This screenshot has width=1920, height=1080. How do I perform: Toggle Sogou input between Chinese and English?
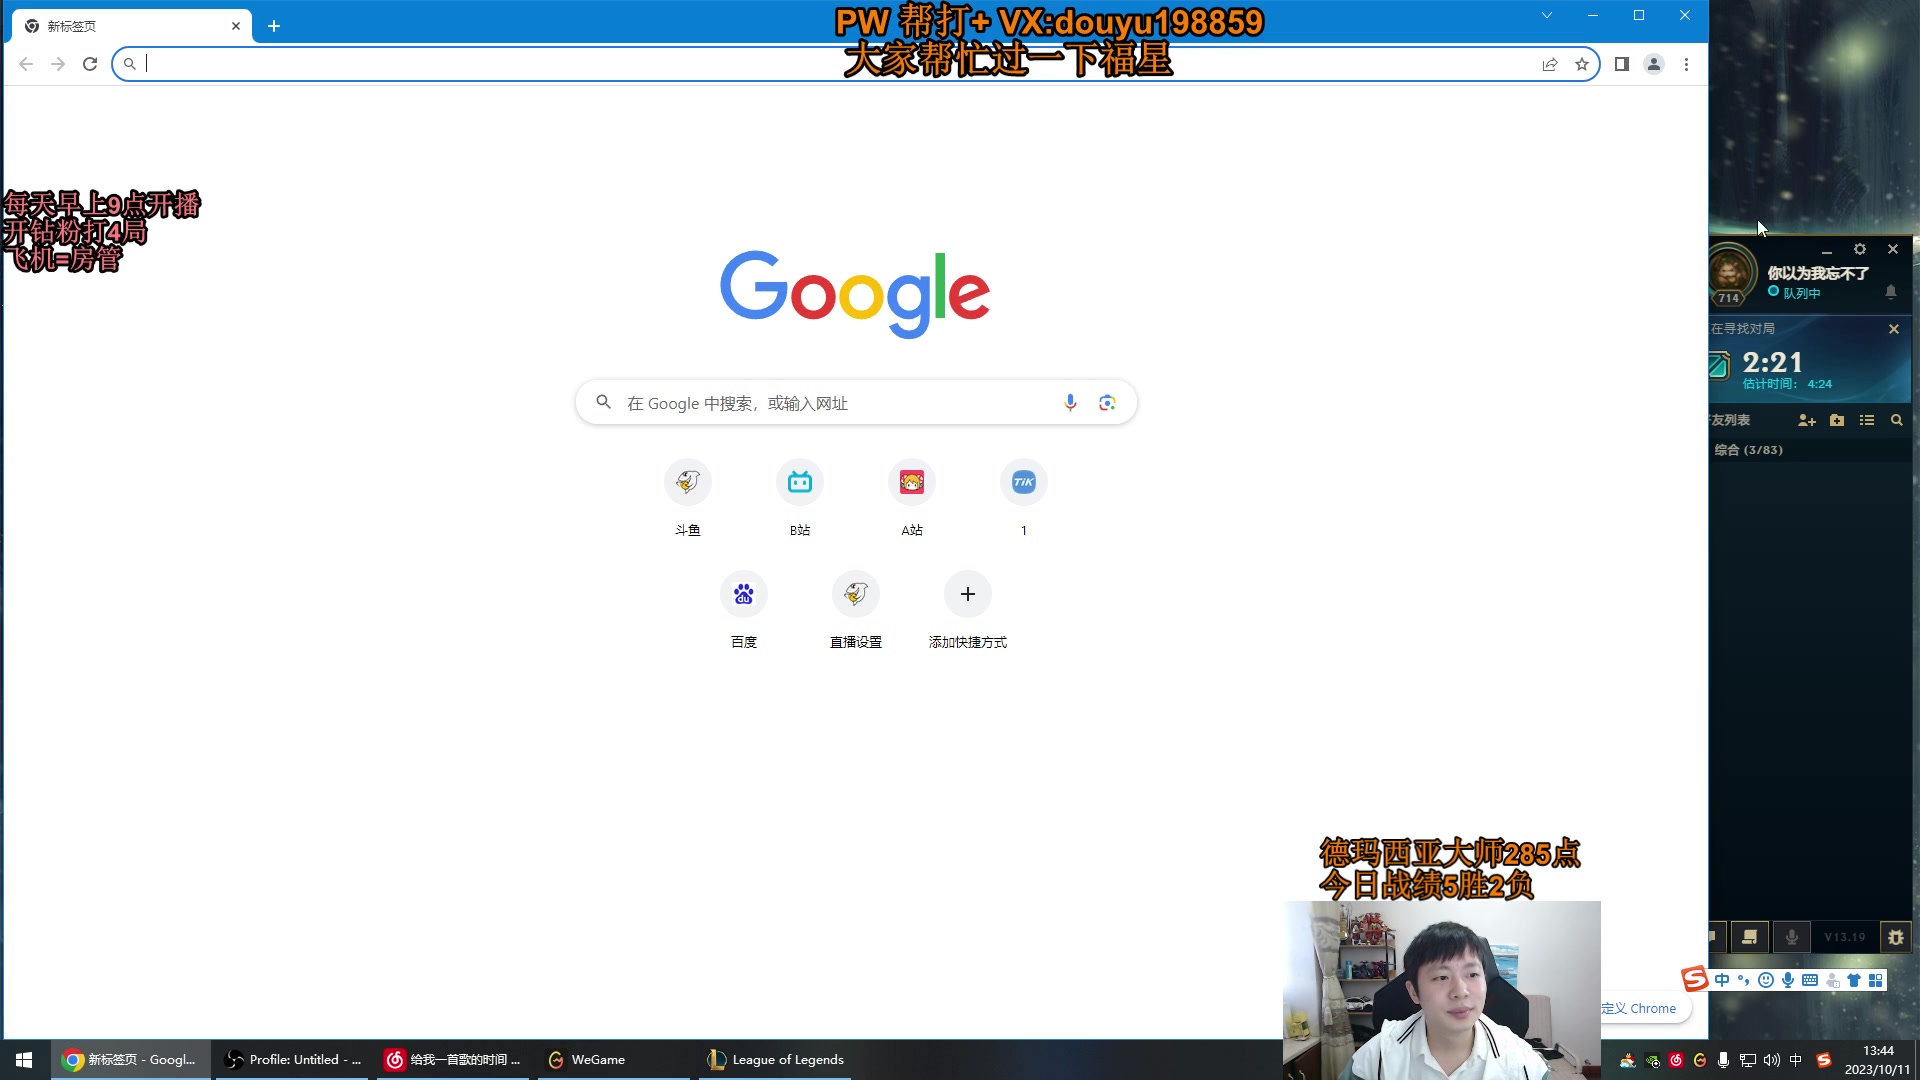coord(1722,980)
